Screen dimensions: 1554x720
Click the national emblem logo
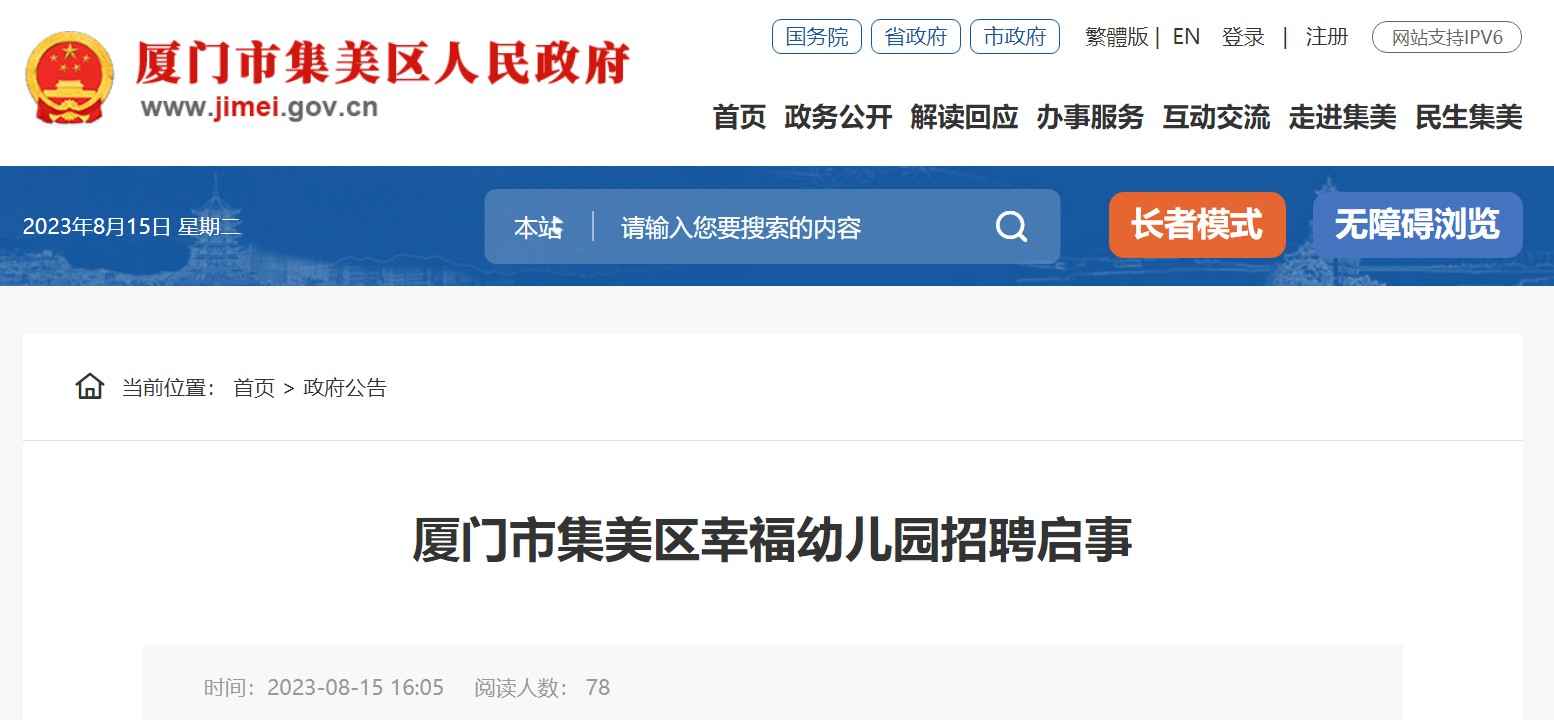click(x=69, y=78)
